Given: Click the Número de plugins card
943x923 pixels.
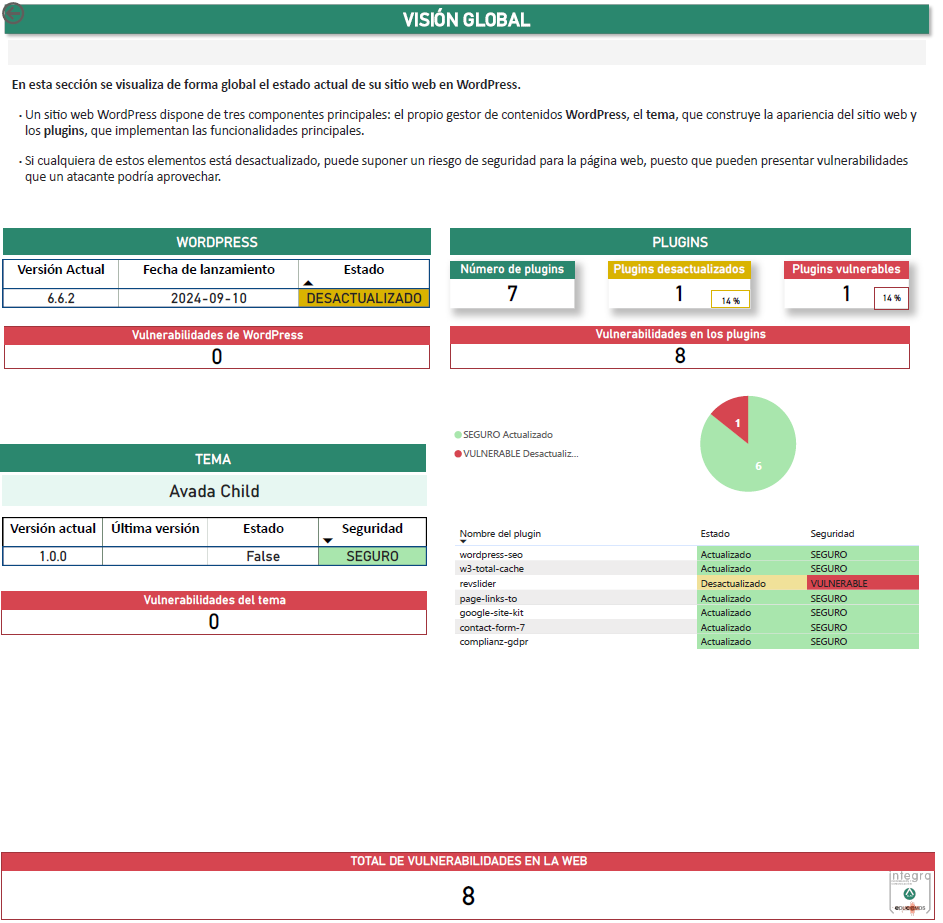Looking at the screenshot, I should [x=512, y=285].
